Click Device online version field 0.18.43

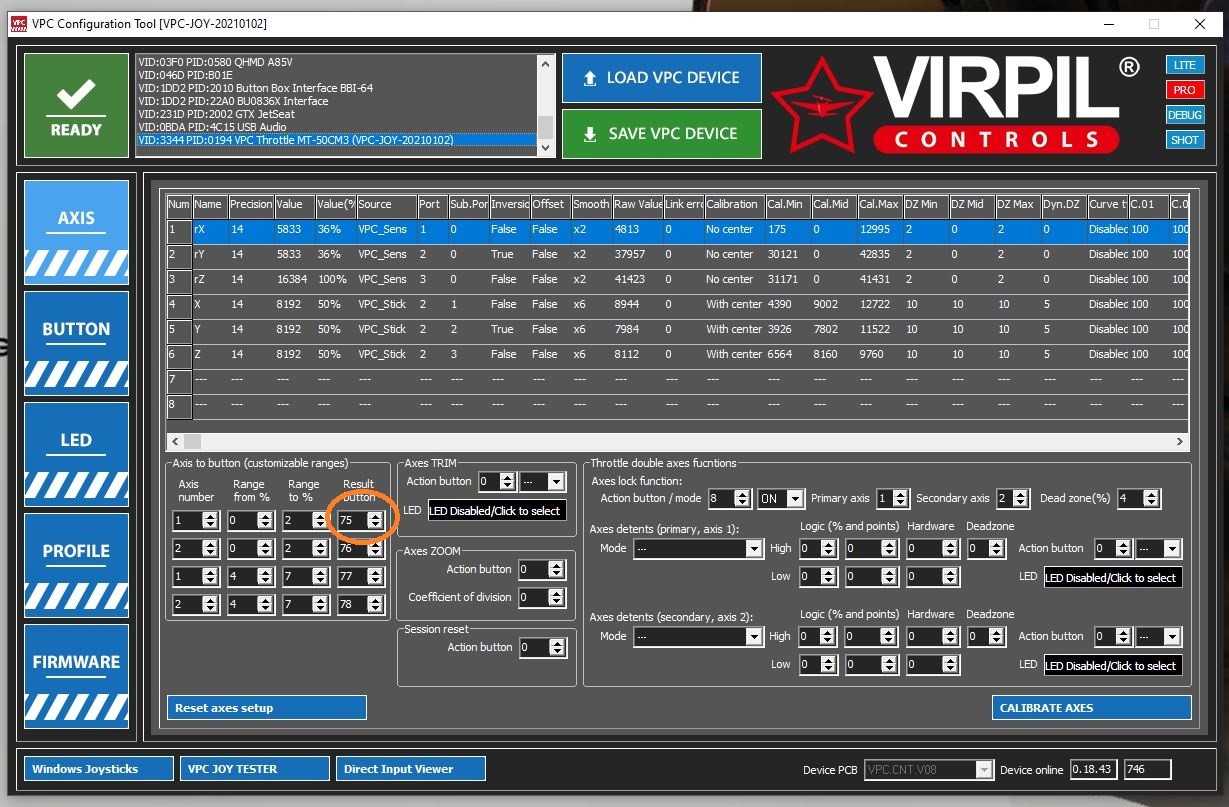1094,769
